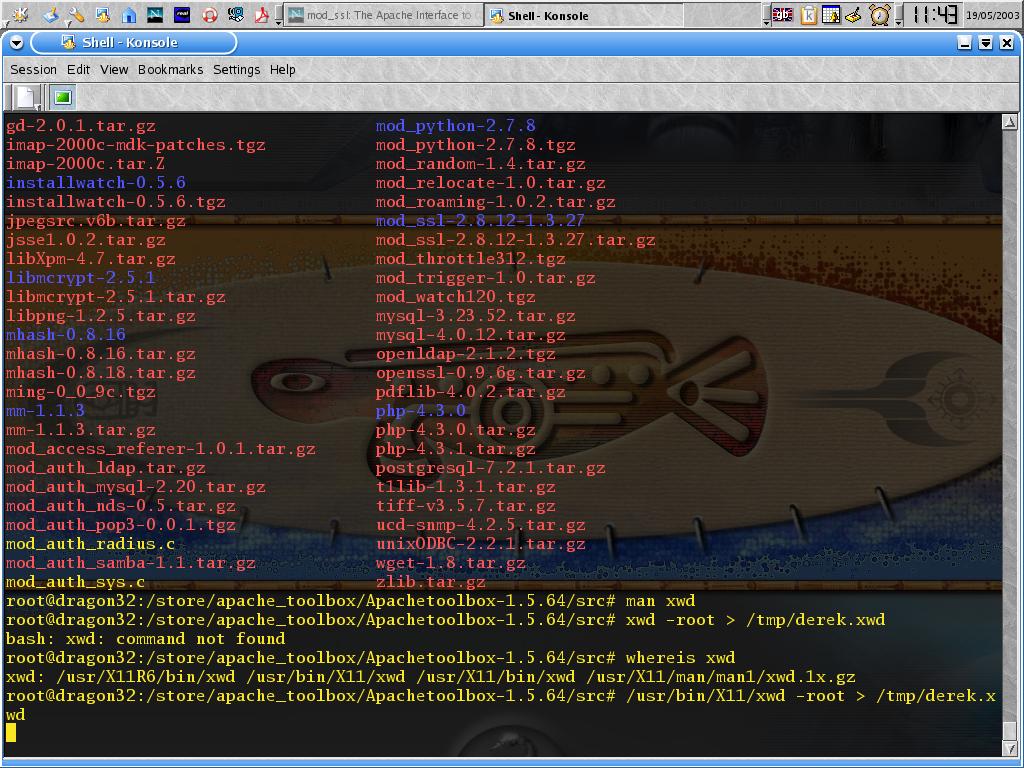Open the Session menu
The height and width of the screenshot is (768, 1024).
pos(33,69)
